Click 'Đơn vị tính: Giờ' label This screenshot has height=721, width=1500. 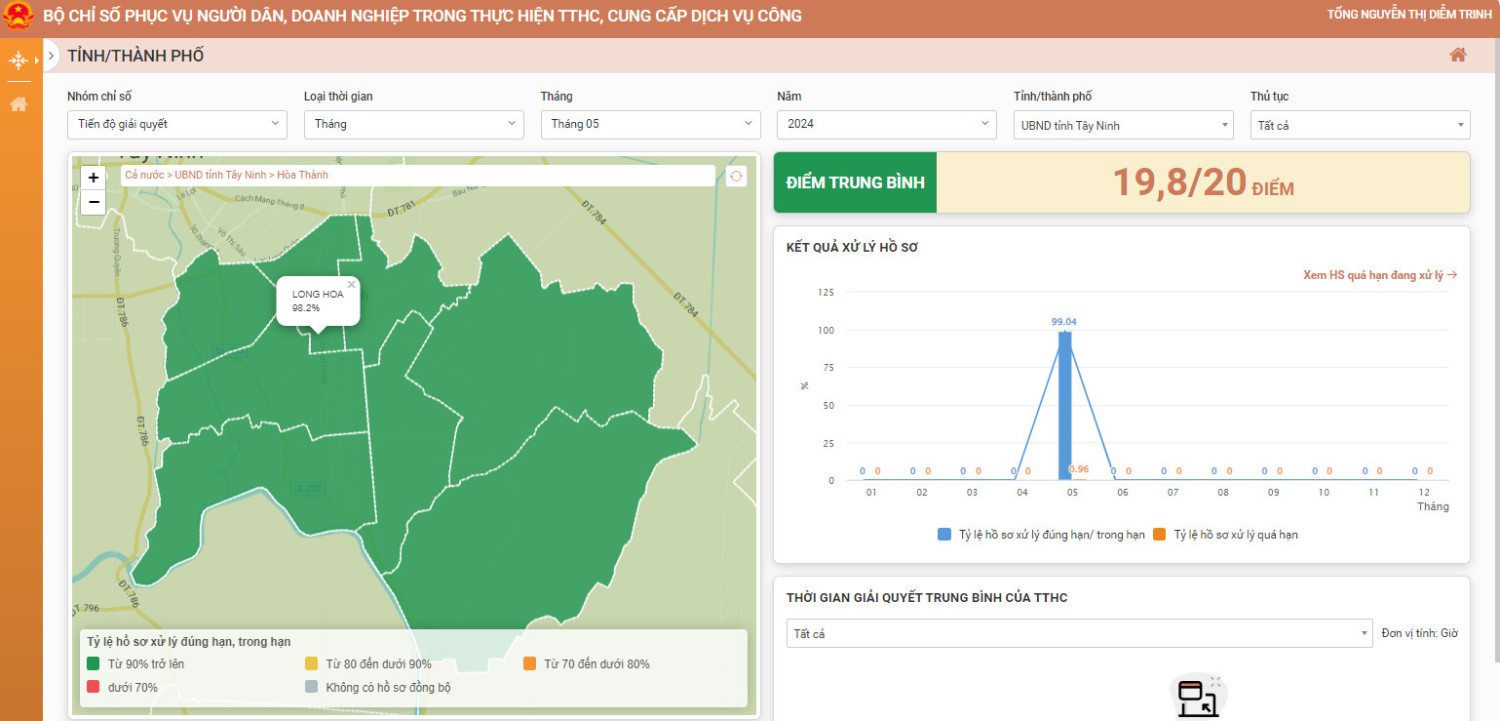[1420, 634]
